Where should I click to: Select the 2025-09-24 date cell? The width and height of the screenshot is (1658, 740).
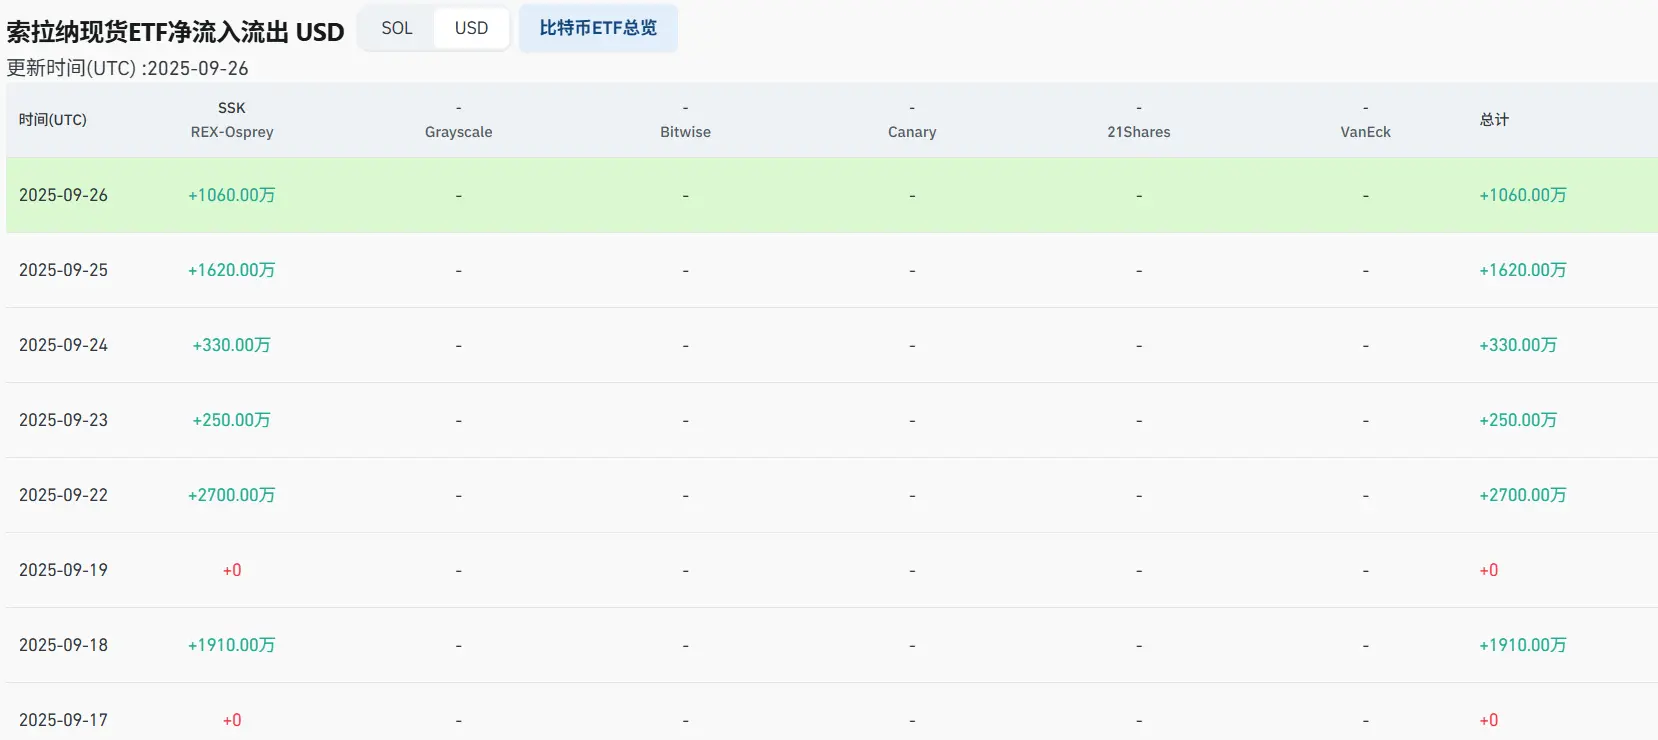click(x=63, y=345)
